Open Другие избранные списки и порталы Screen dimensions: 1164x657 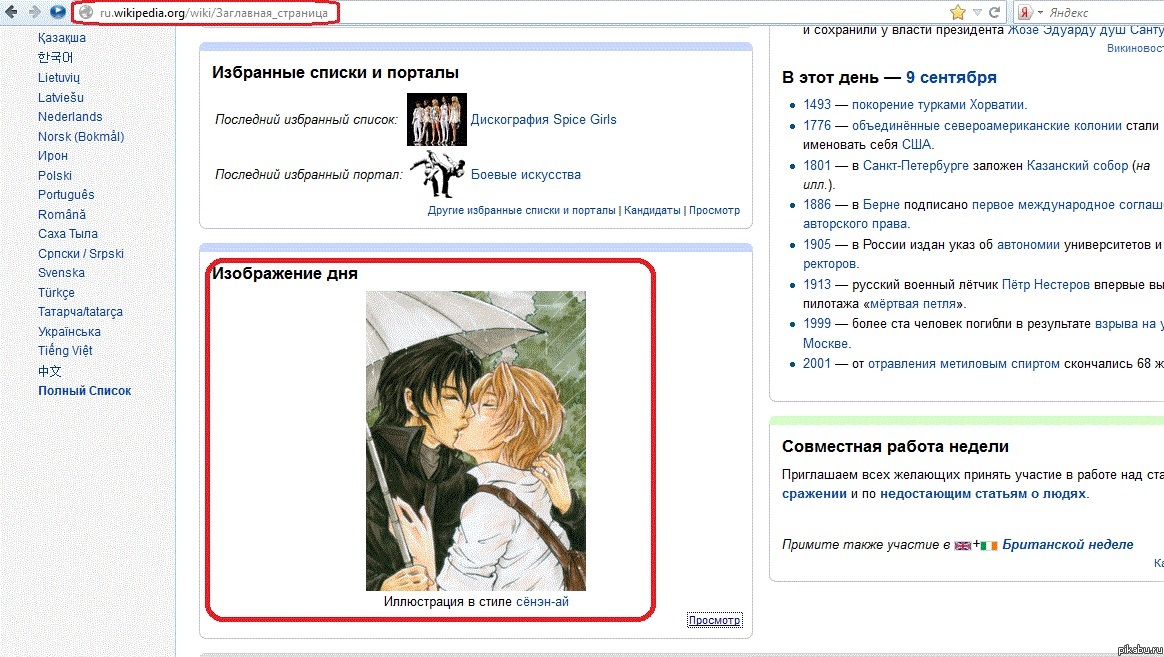(522, 210)
